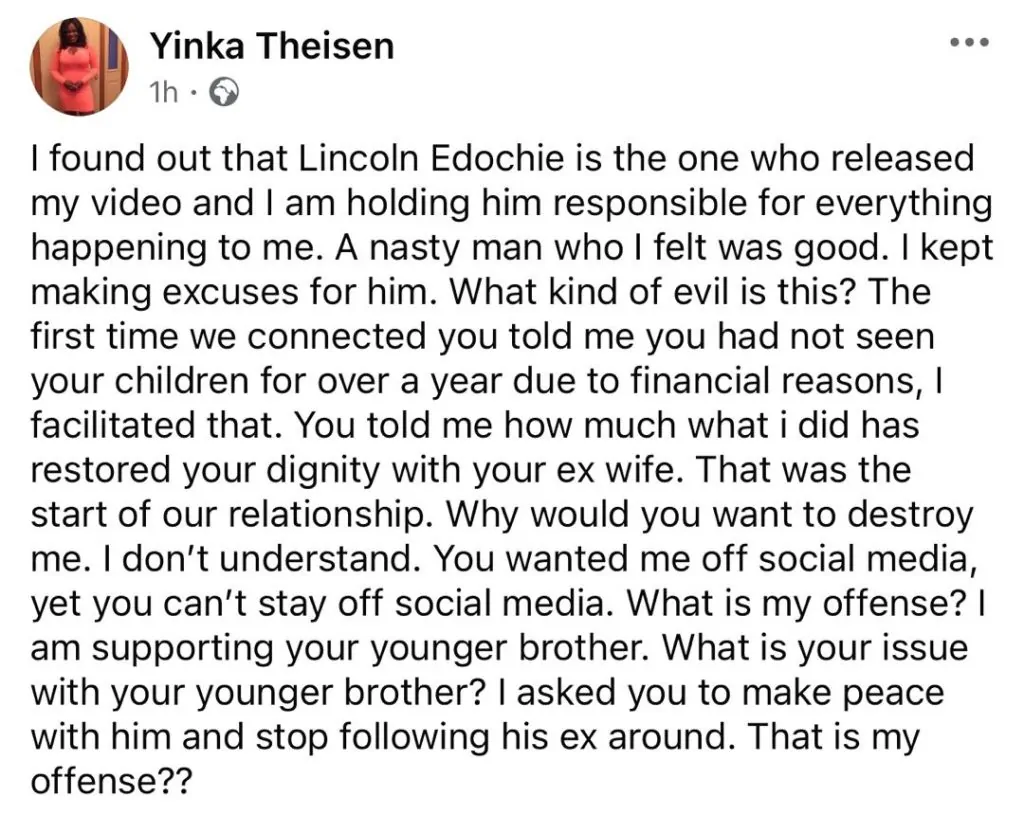Screen dimensions: 1024x815
Task: Click the globe public audience icon
Action: [225, 93]
